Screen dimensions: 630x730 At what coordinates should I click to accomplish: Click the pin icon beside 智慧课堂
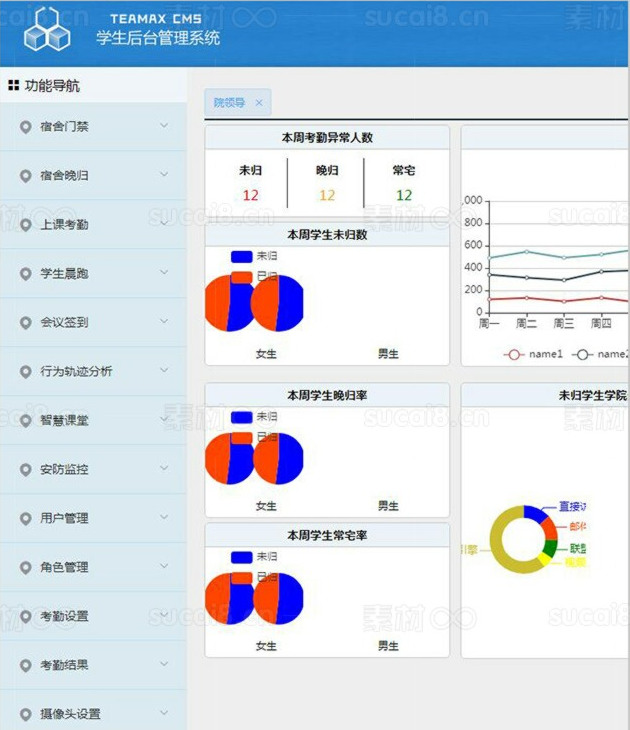click(x=26, y=420)
